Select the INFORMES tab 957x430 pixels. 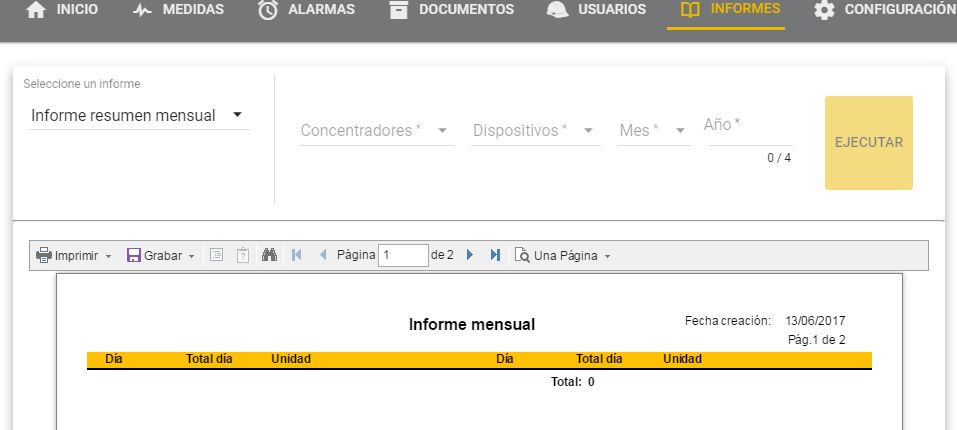click(745, 9)
